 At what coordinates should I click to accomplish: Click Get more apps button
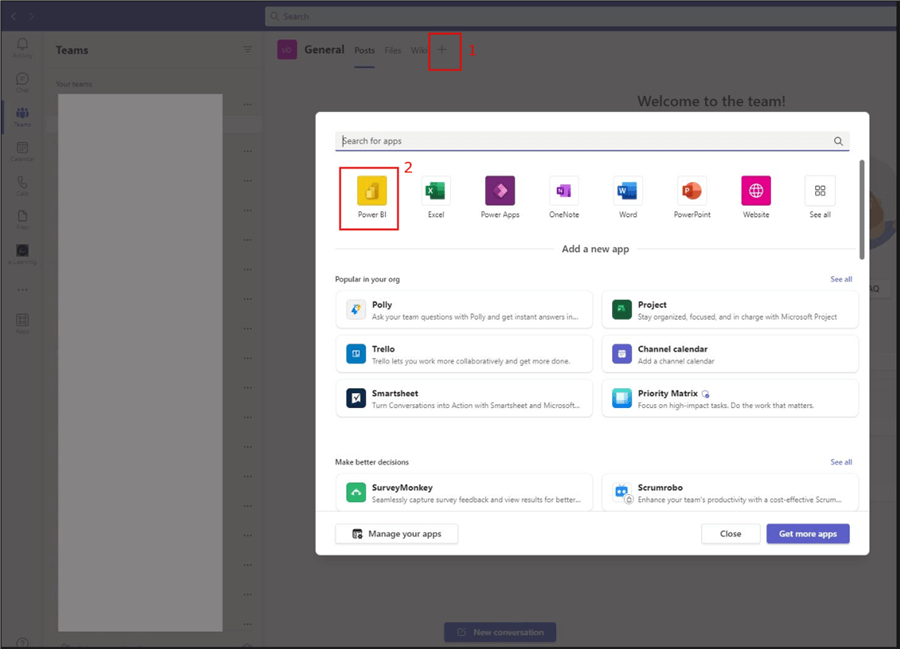(x=808, y=534)
